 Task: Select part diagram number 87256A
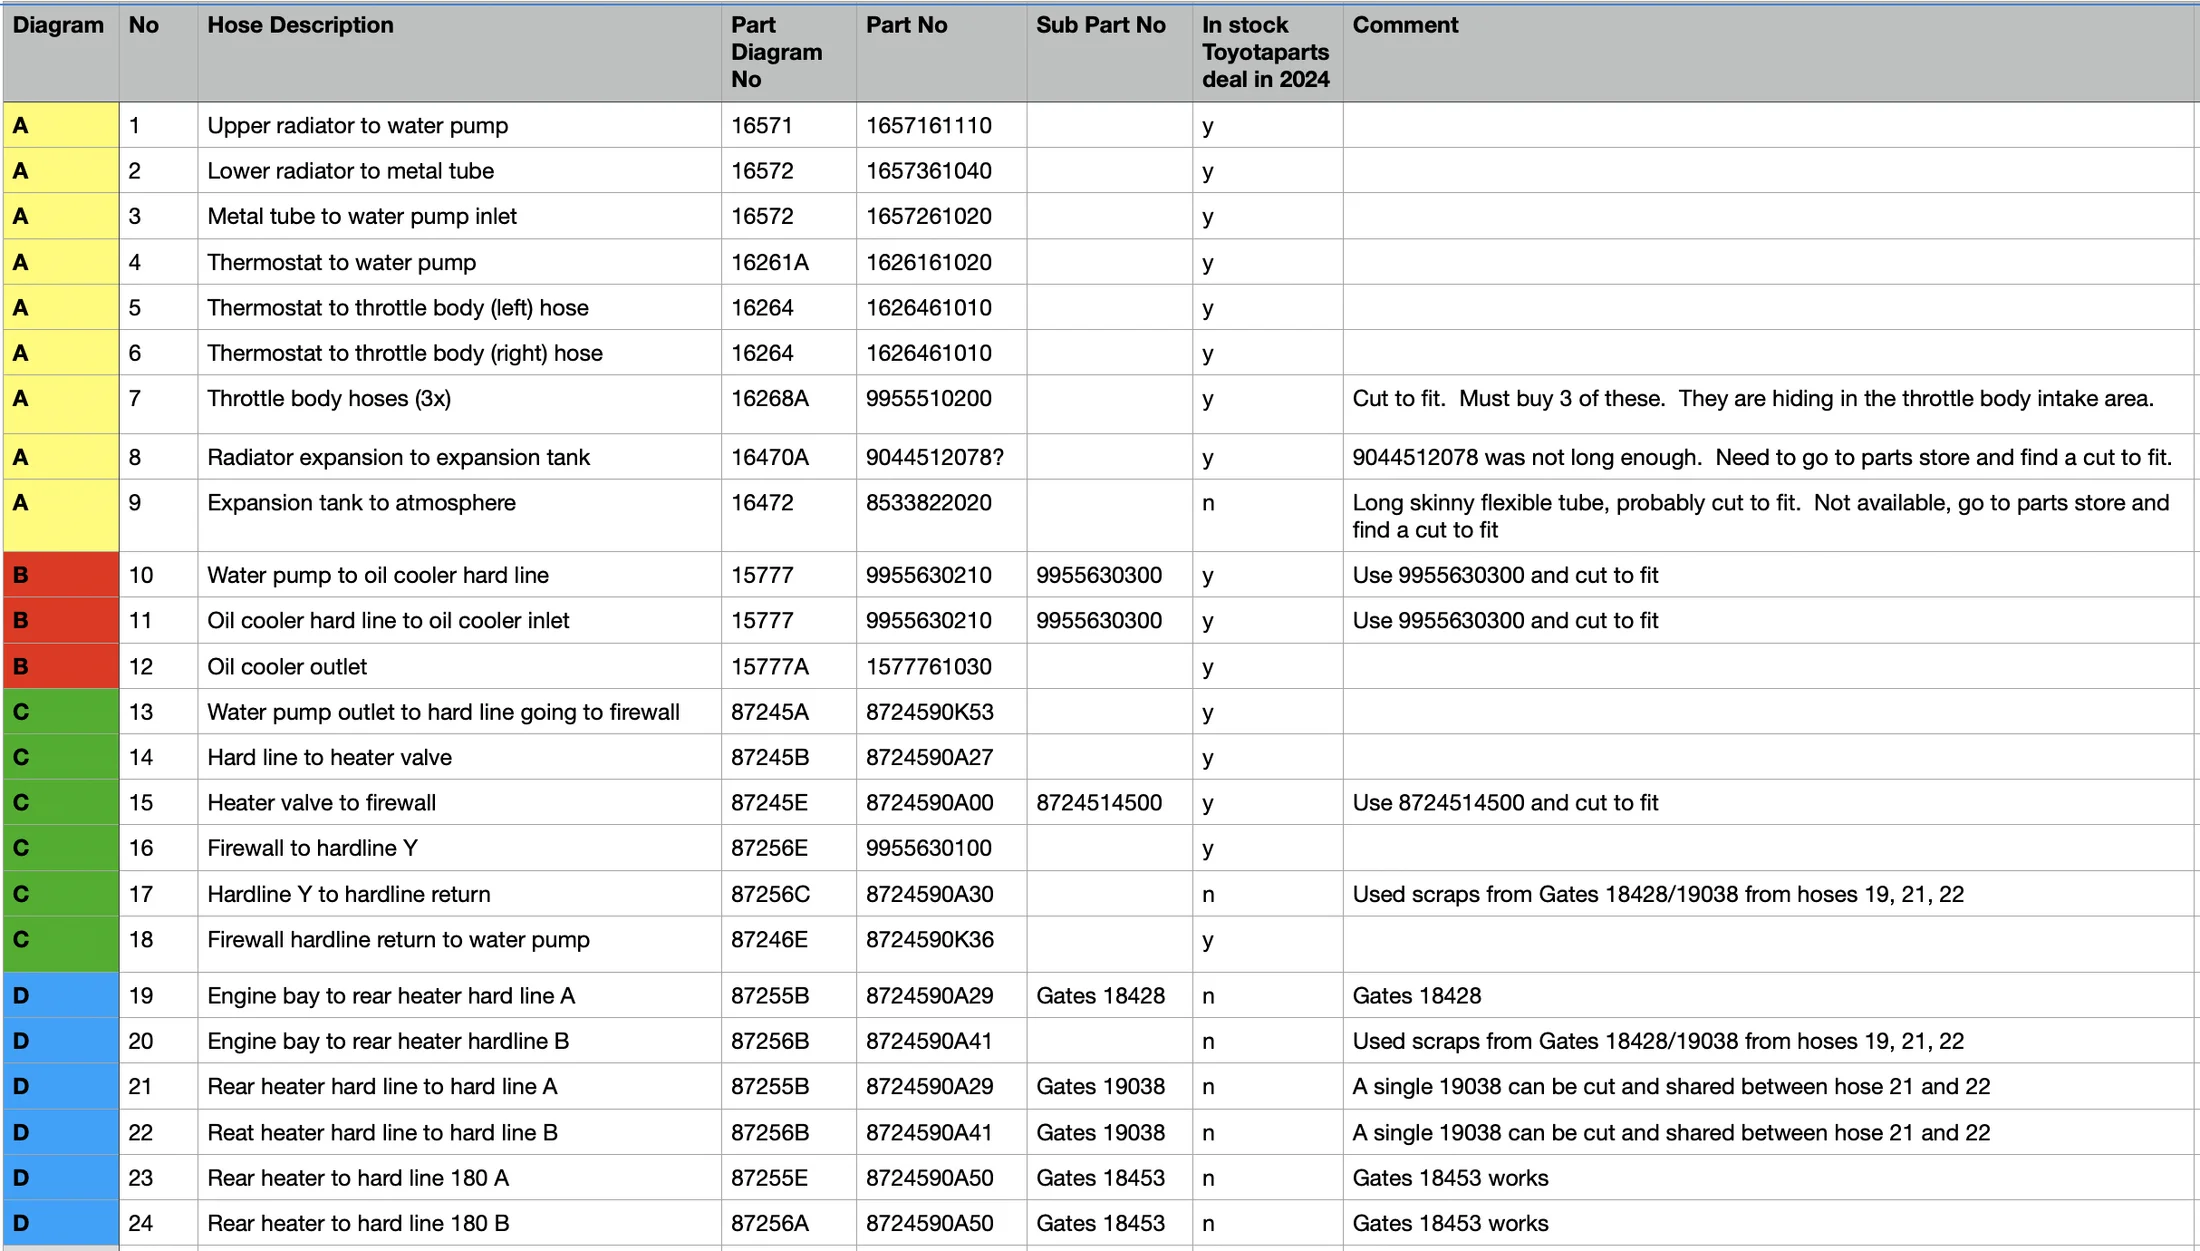[769, 1224]
